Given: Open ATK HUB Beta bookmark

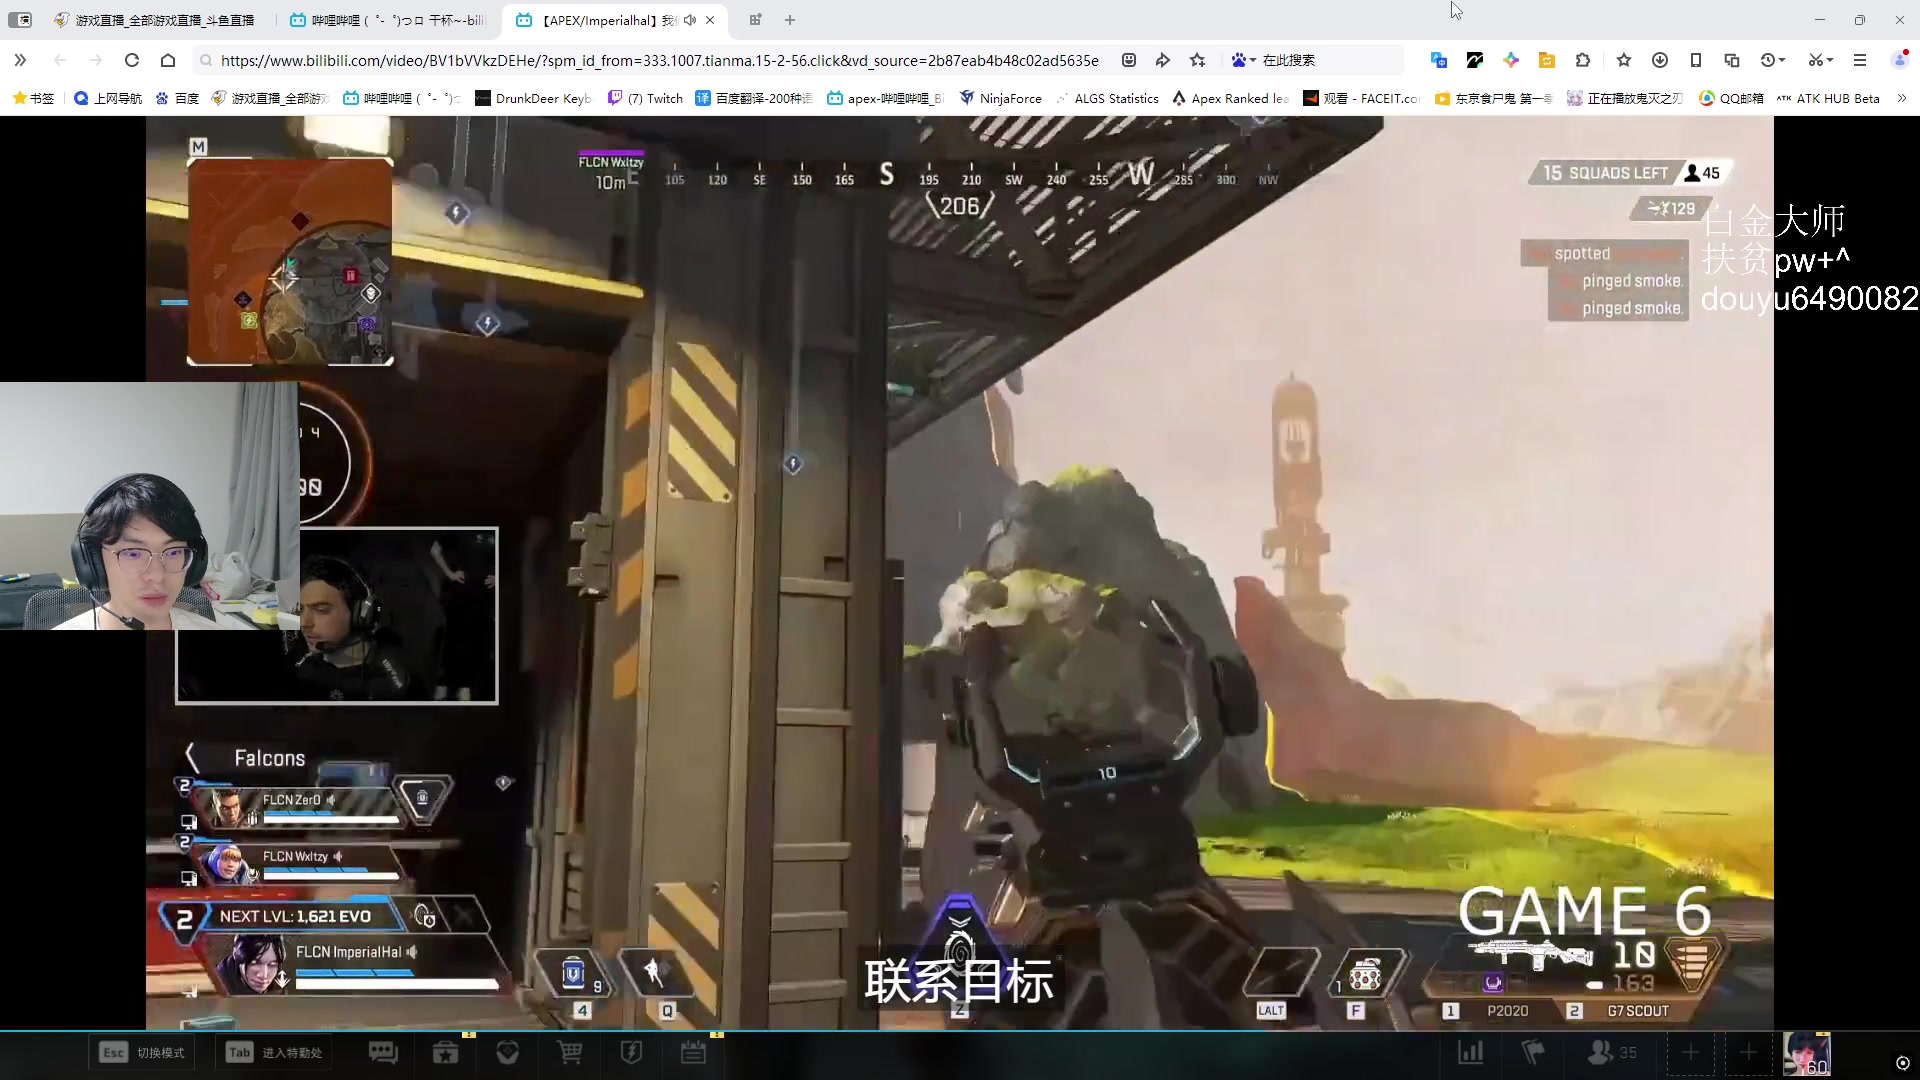Looking at the screenshot, I should (x=1828, y=98).
